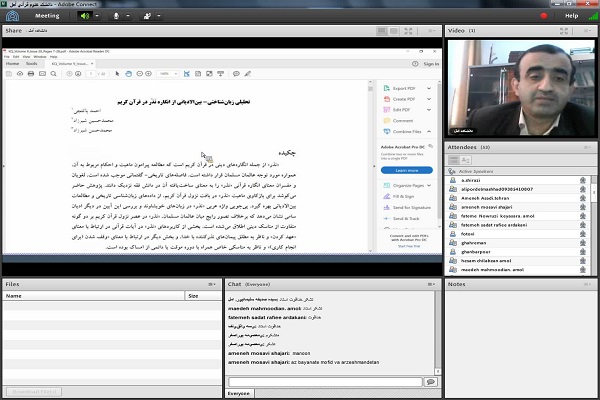Sort files by Name column header

click(93, 296)
